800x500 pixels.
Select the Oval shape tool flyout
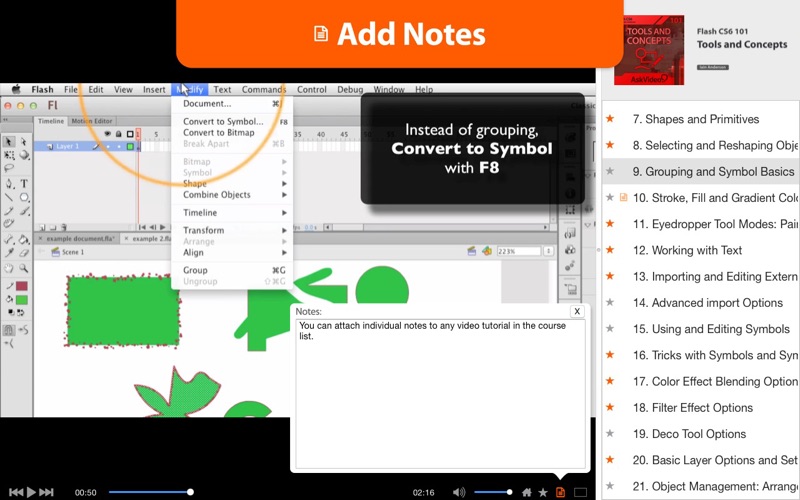(x=23, y=197)
